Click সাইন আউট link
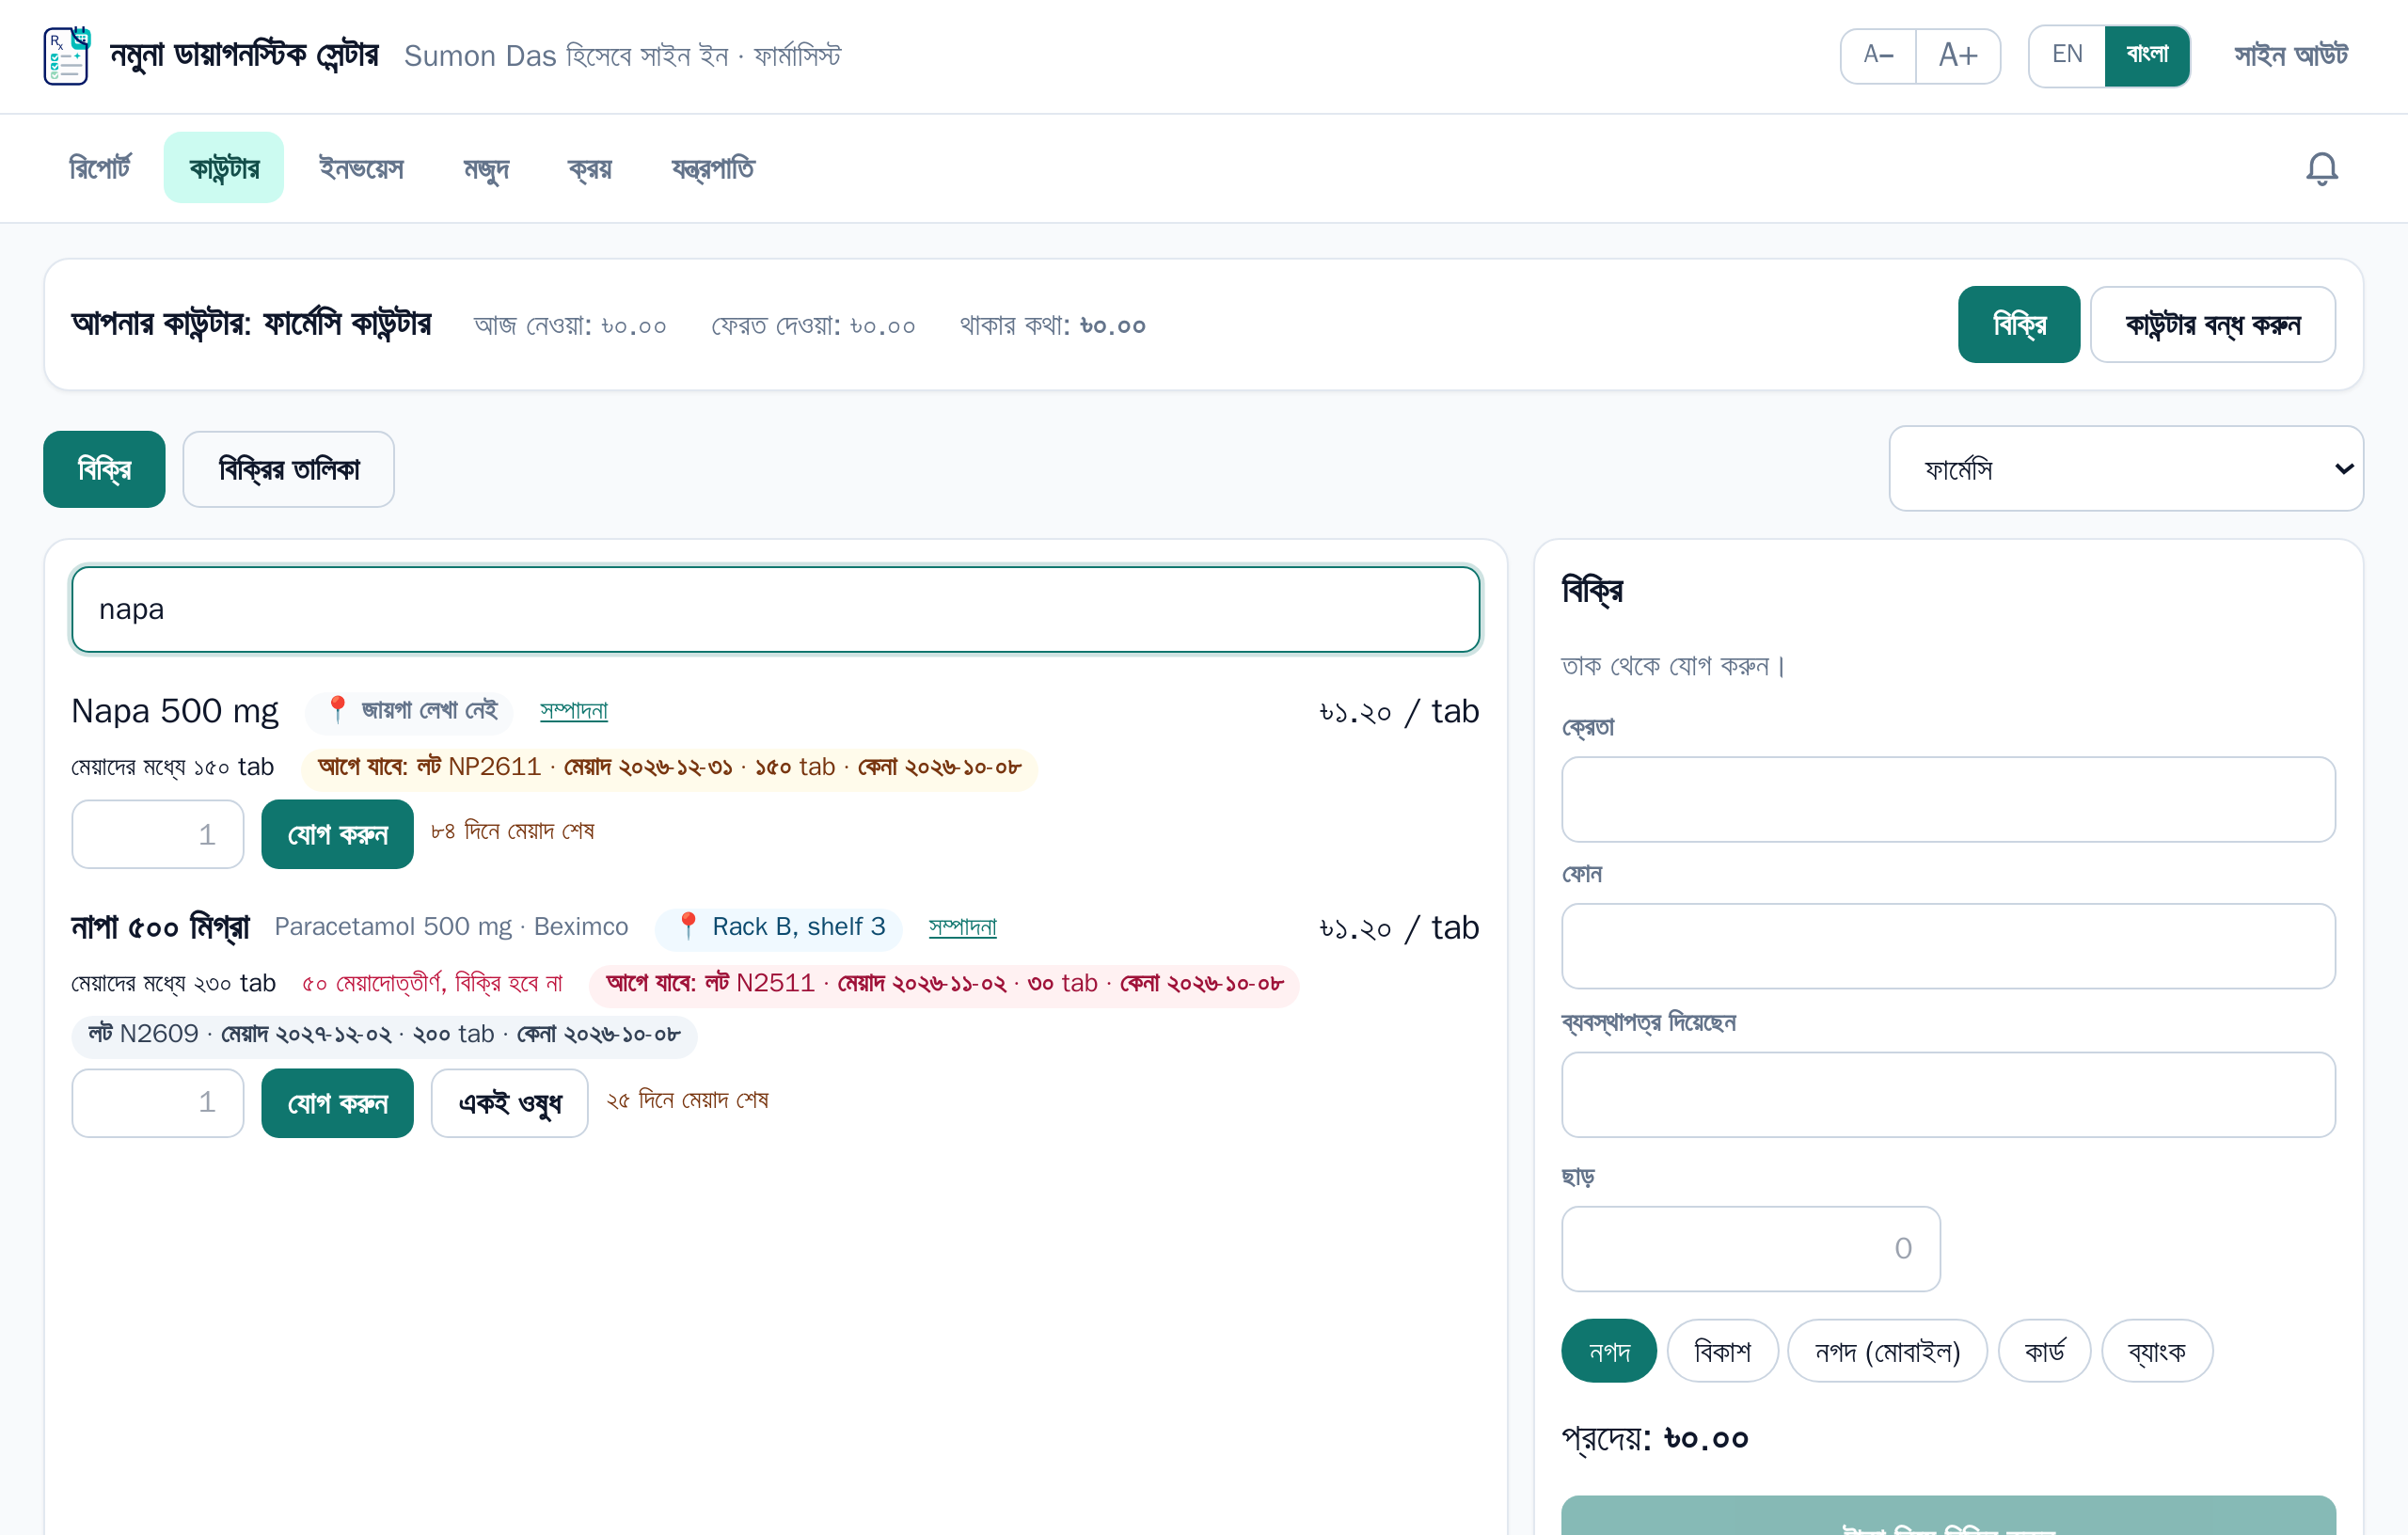2408x1535 pixels. pyautogui.click(x=2291, y=55)
